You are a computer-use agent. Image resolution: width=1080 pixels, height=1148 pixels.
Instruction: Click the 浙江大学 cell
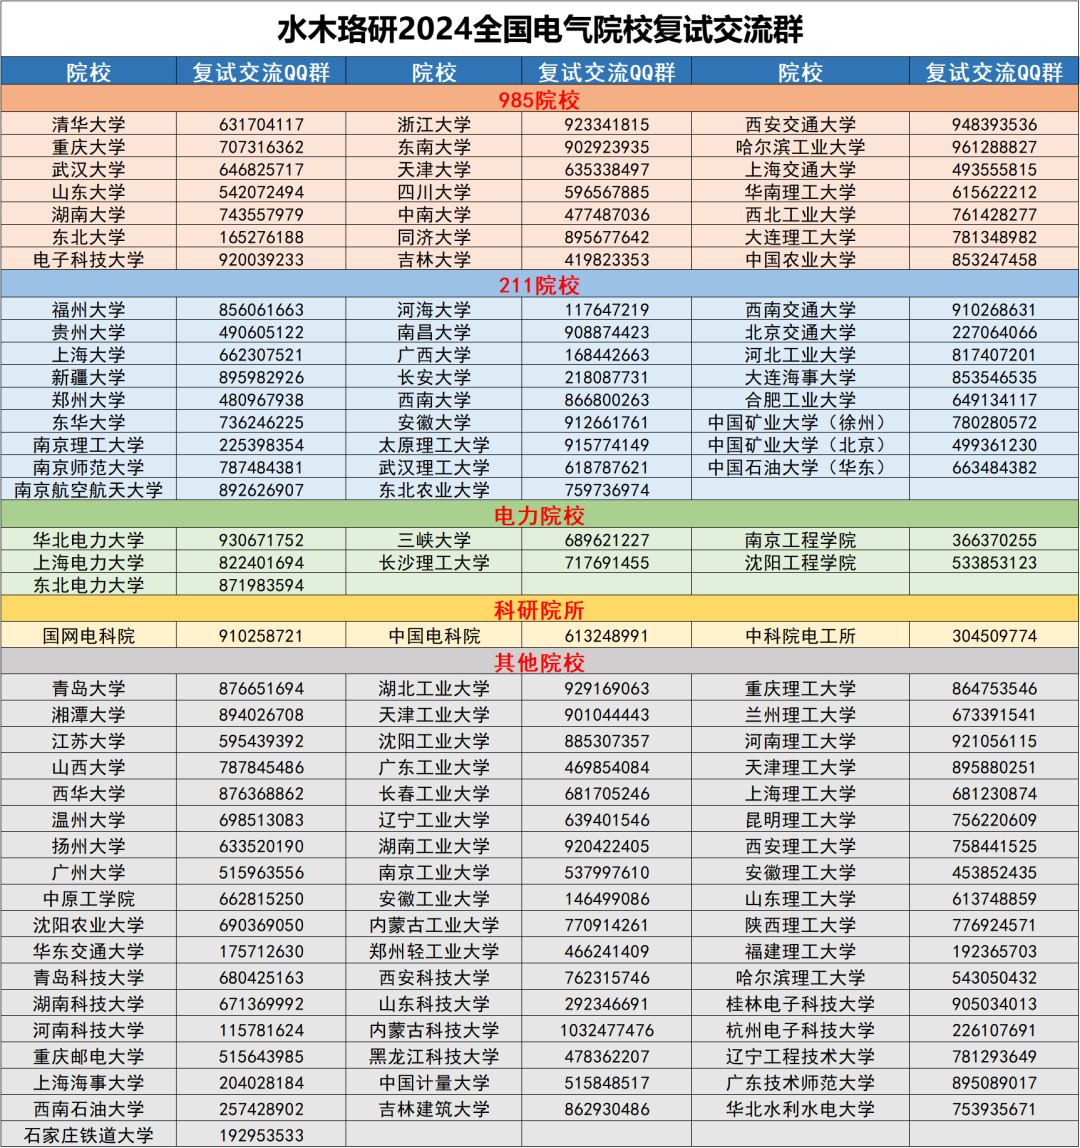434,124
